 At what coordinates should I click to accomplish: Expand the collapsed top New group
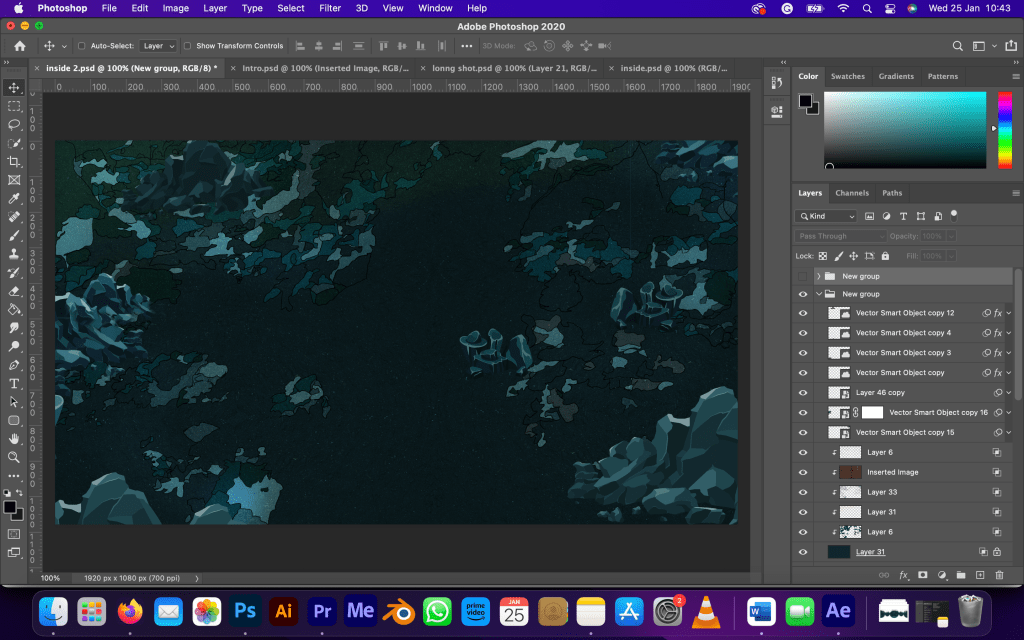coord(818,276)
